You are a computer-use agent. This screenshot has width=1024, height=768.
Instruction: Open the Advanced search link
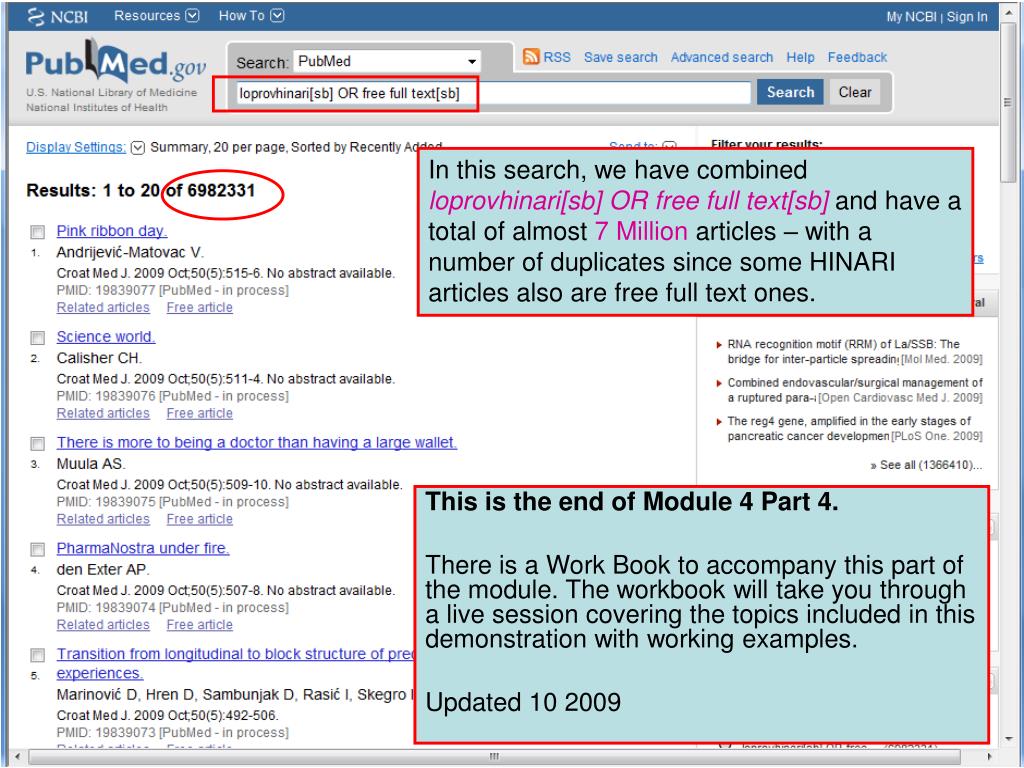click(722, 57)
